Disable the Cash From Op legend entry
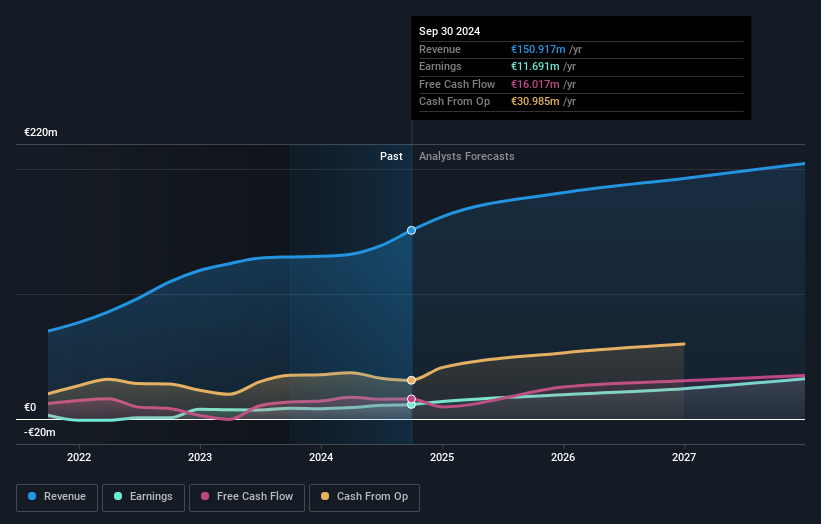Image resolution: width=821 pixels, height=524 pixels. (x=365, y=496)
